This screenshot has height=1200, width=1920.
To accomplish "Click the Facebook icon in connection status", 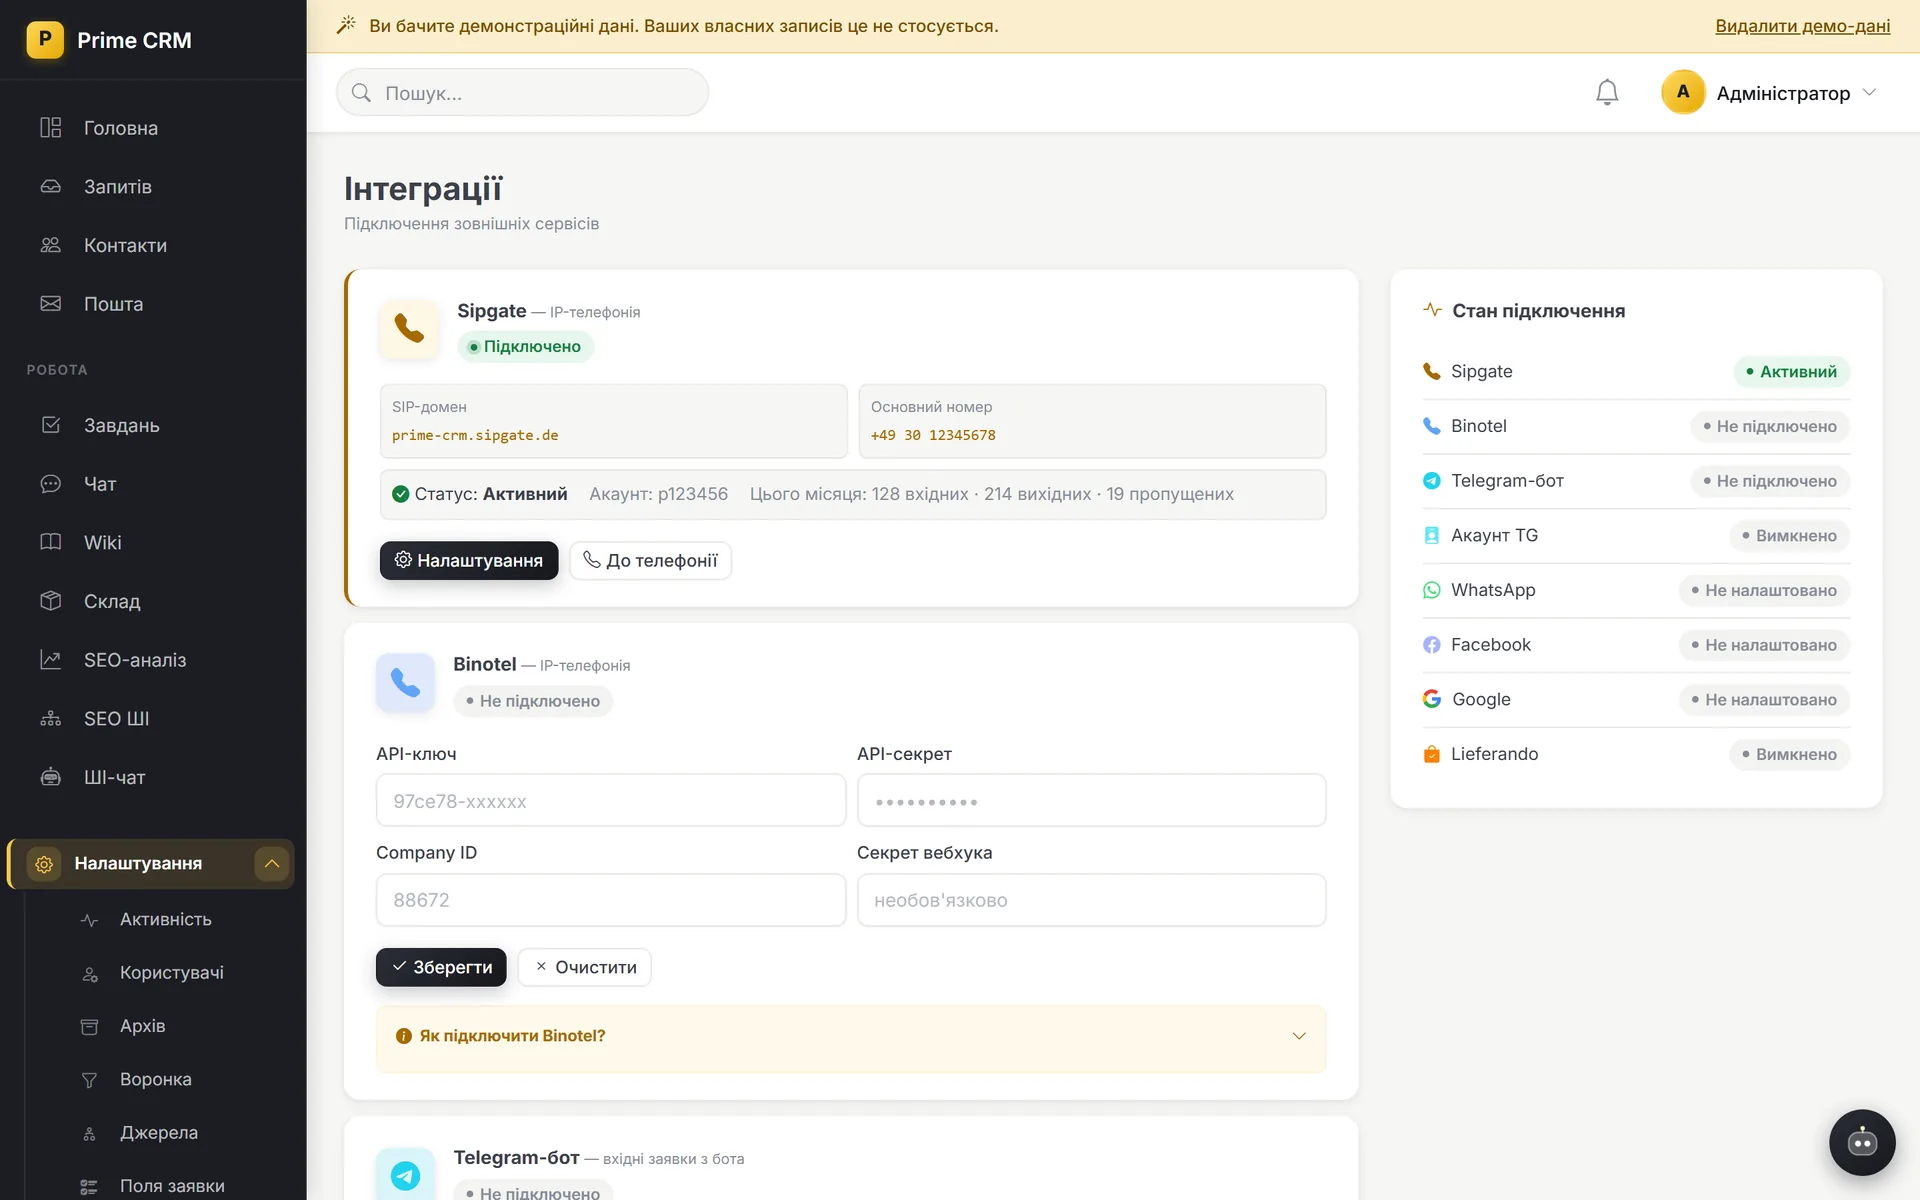I will click(1432, 645).
